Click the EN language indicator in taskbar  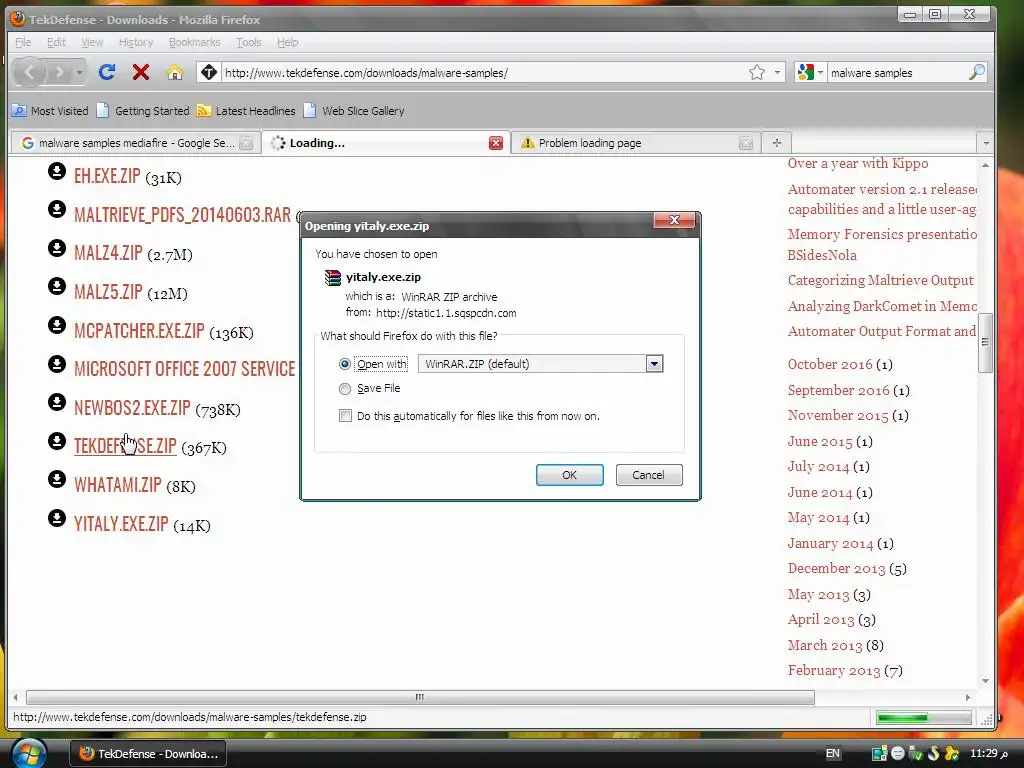[x=833, y=754]
